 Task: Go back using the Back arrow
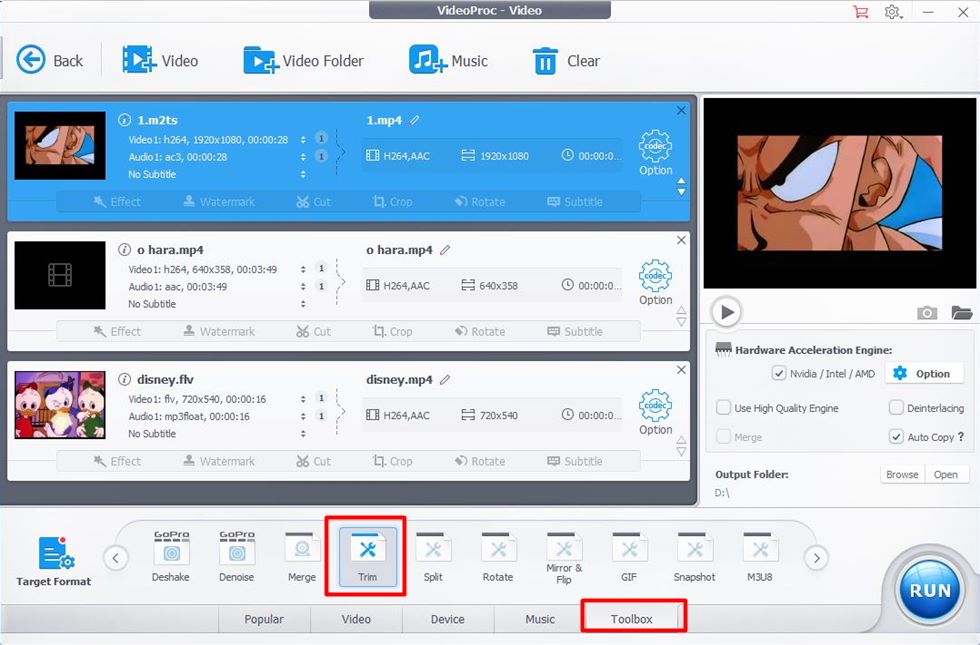coord(49,61)
